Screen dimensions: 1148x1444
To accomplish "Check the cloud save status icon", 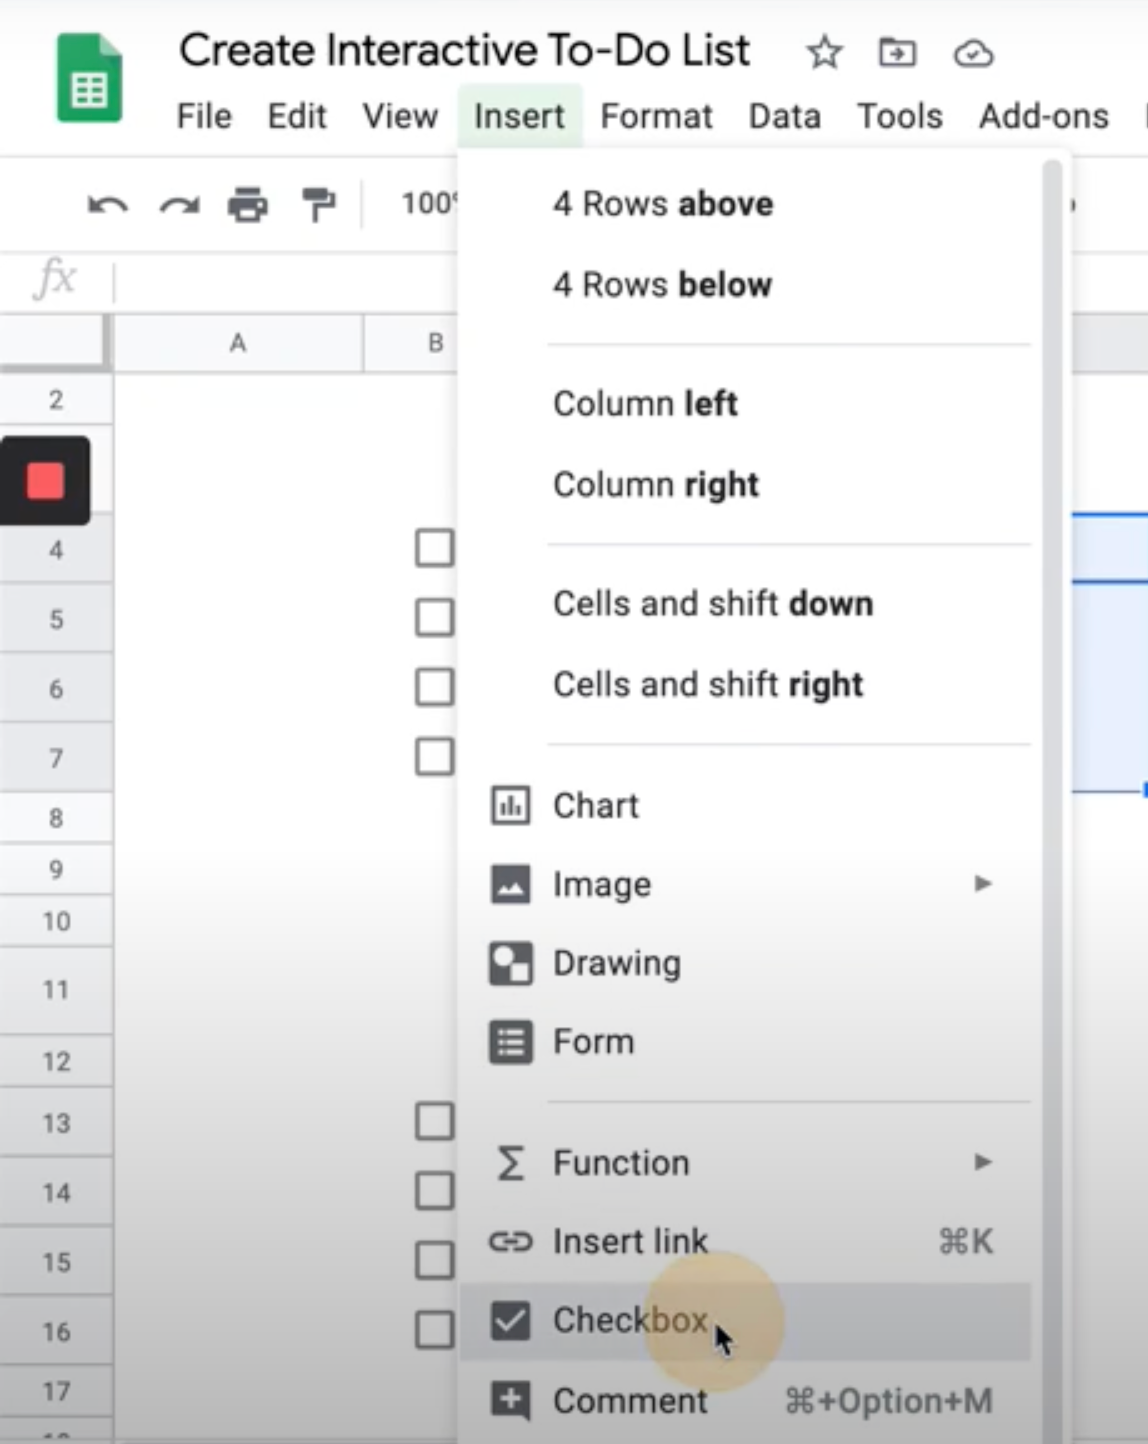I will 973,53.
